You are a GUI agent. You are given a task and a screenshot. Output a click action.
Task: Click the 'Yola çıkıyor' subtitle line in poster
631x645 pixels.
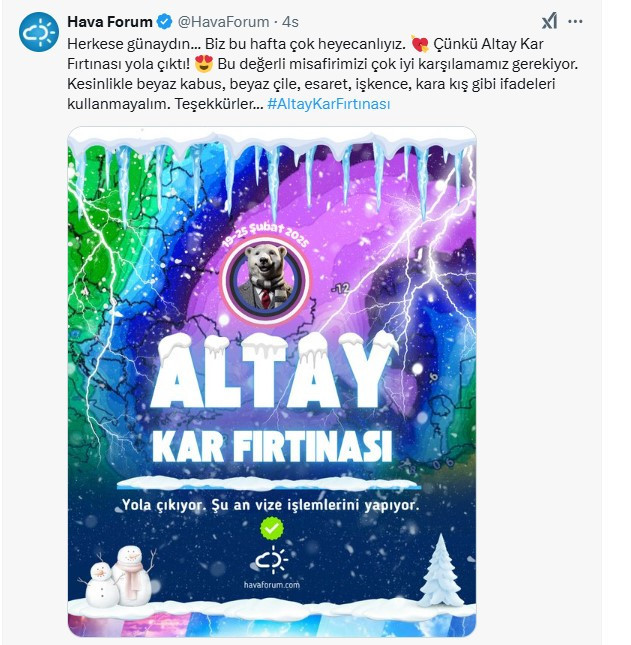(x=271, y=505)
